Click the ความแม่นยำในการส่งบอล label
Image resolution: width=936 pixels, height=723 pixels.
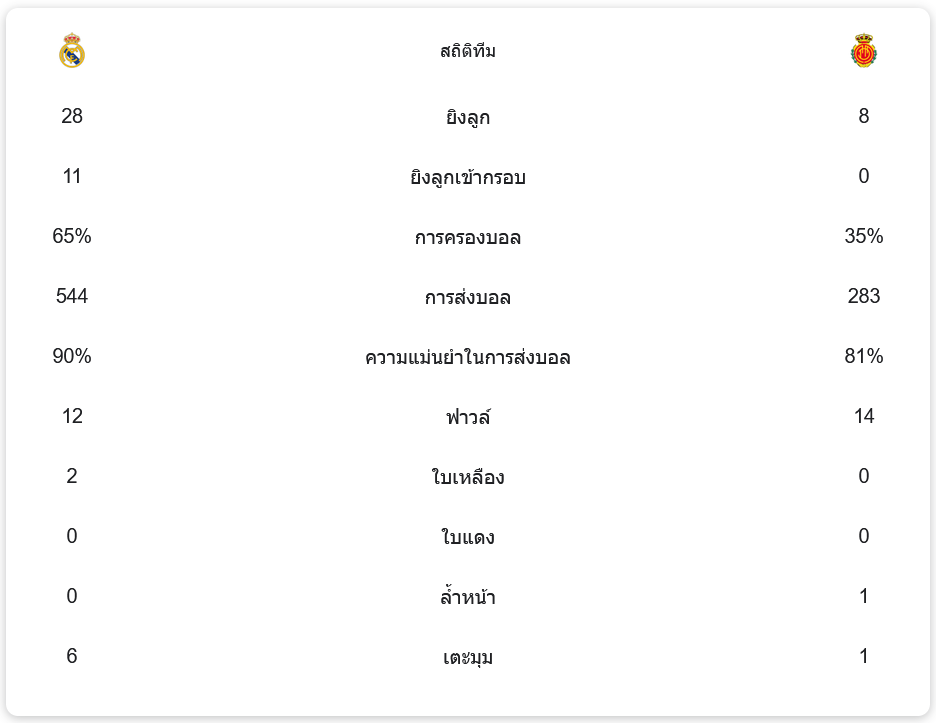pos(468,357)
